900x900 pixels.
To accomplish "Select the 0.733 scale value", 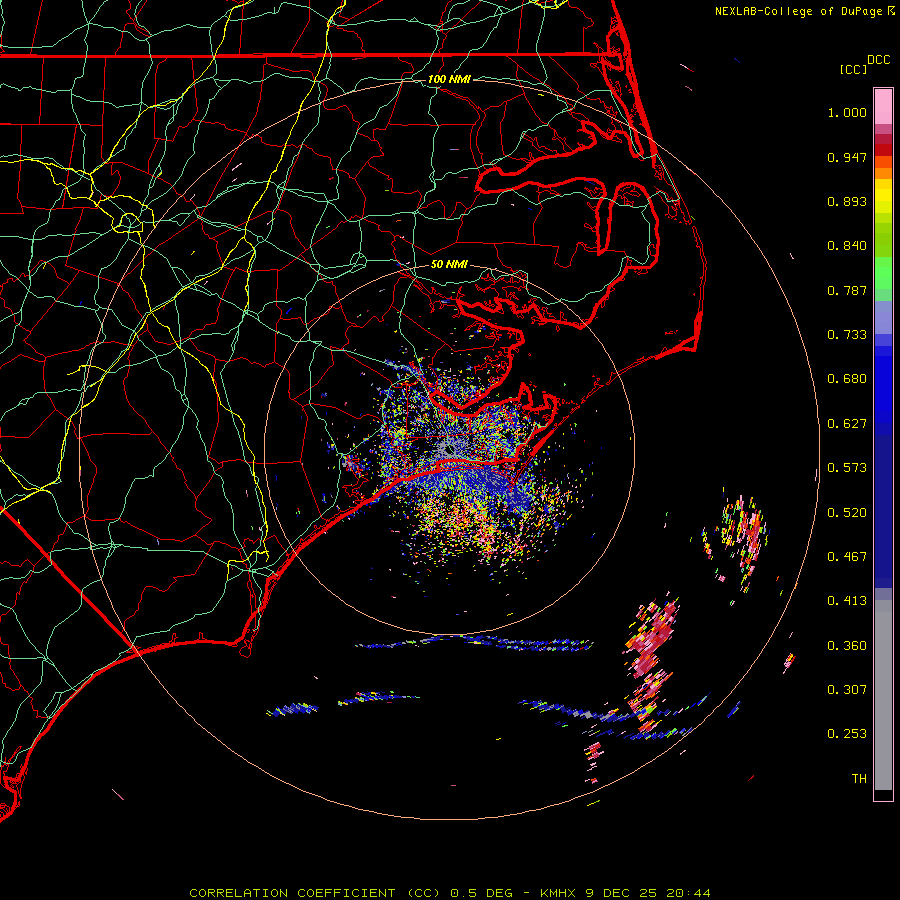I will tap(847, 335).
